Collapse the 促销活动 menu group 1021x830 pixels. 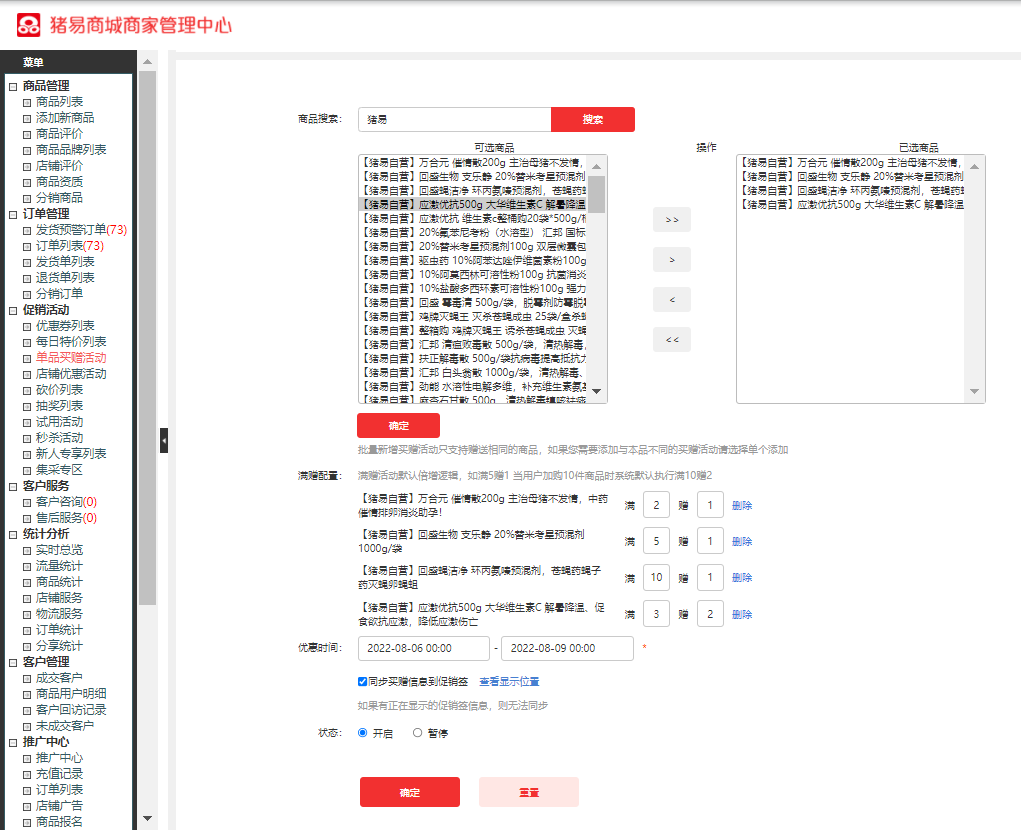(x=13, y=311)
